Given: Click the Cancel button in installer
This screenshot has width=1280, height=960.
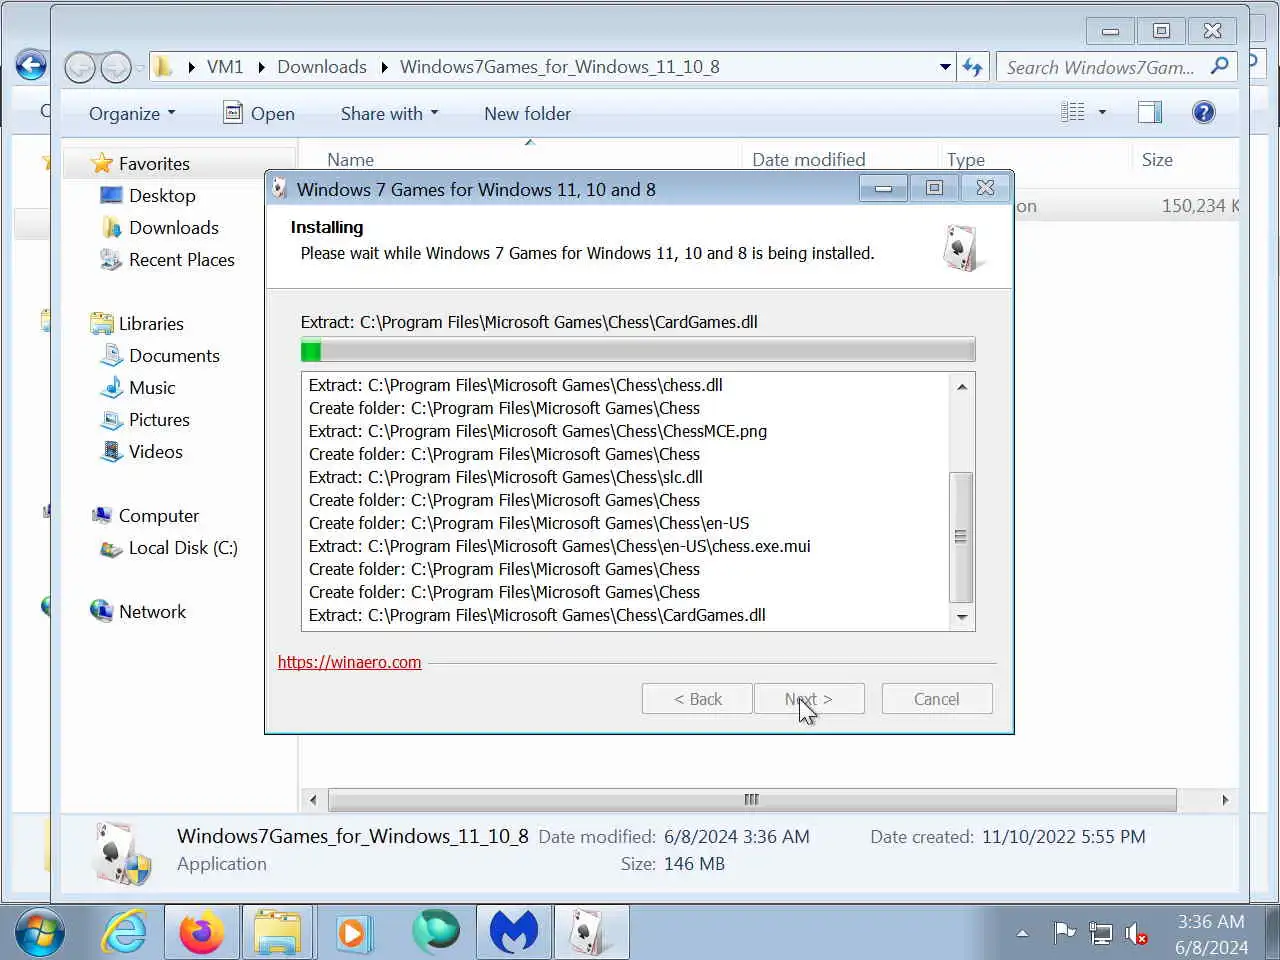Looking at the screenshot, I should [937, 699].
